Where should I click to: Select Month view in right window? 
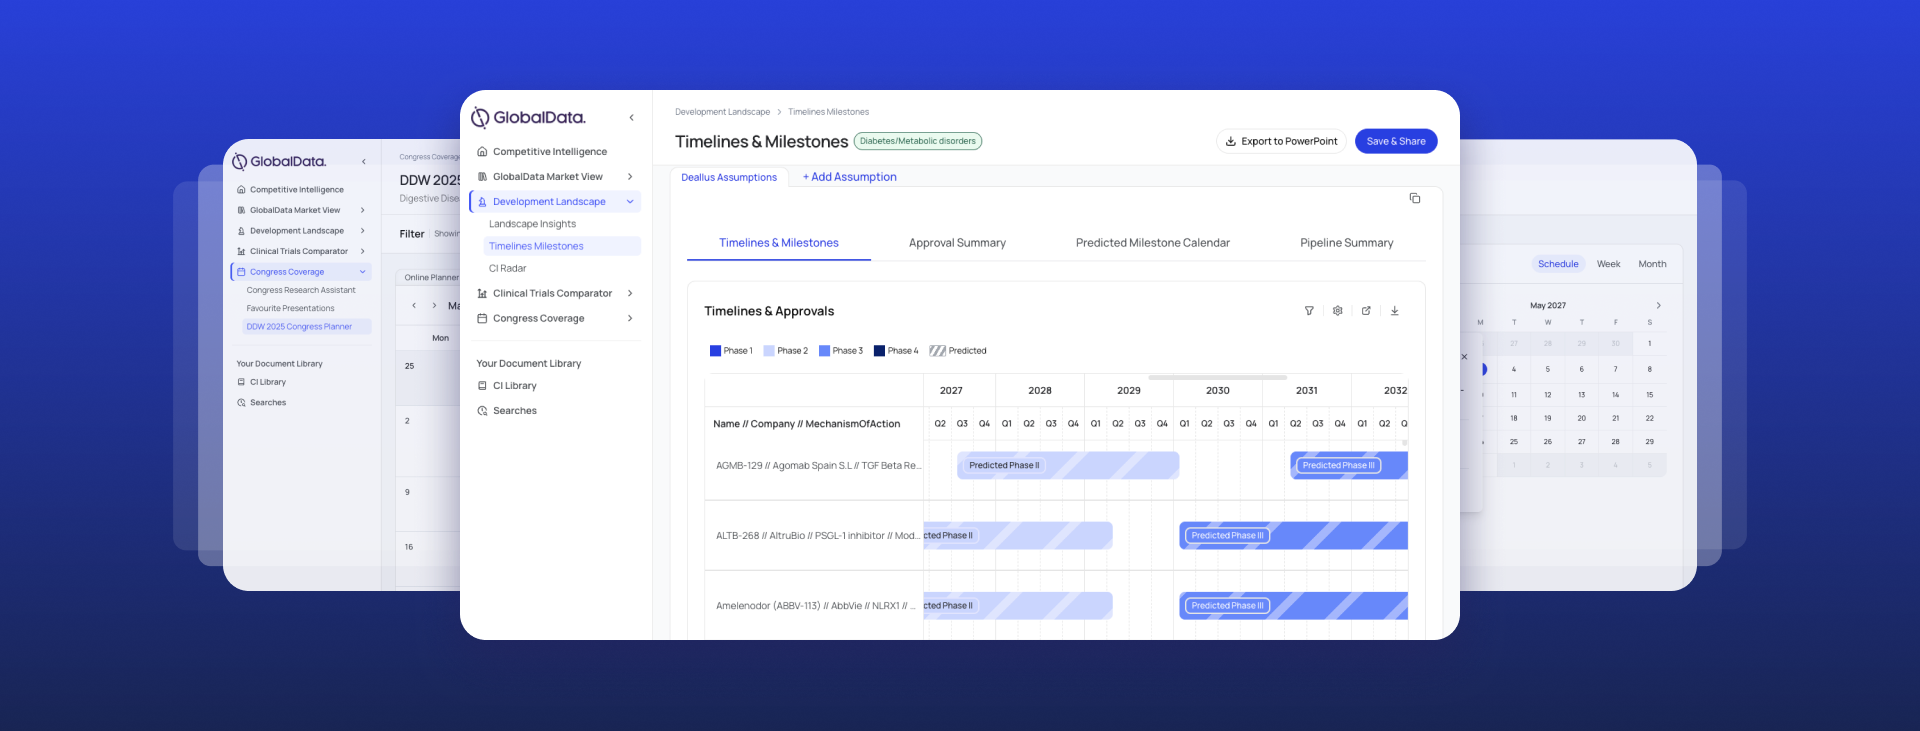coord(1652,264)
